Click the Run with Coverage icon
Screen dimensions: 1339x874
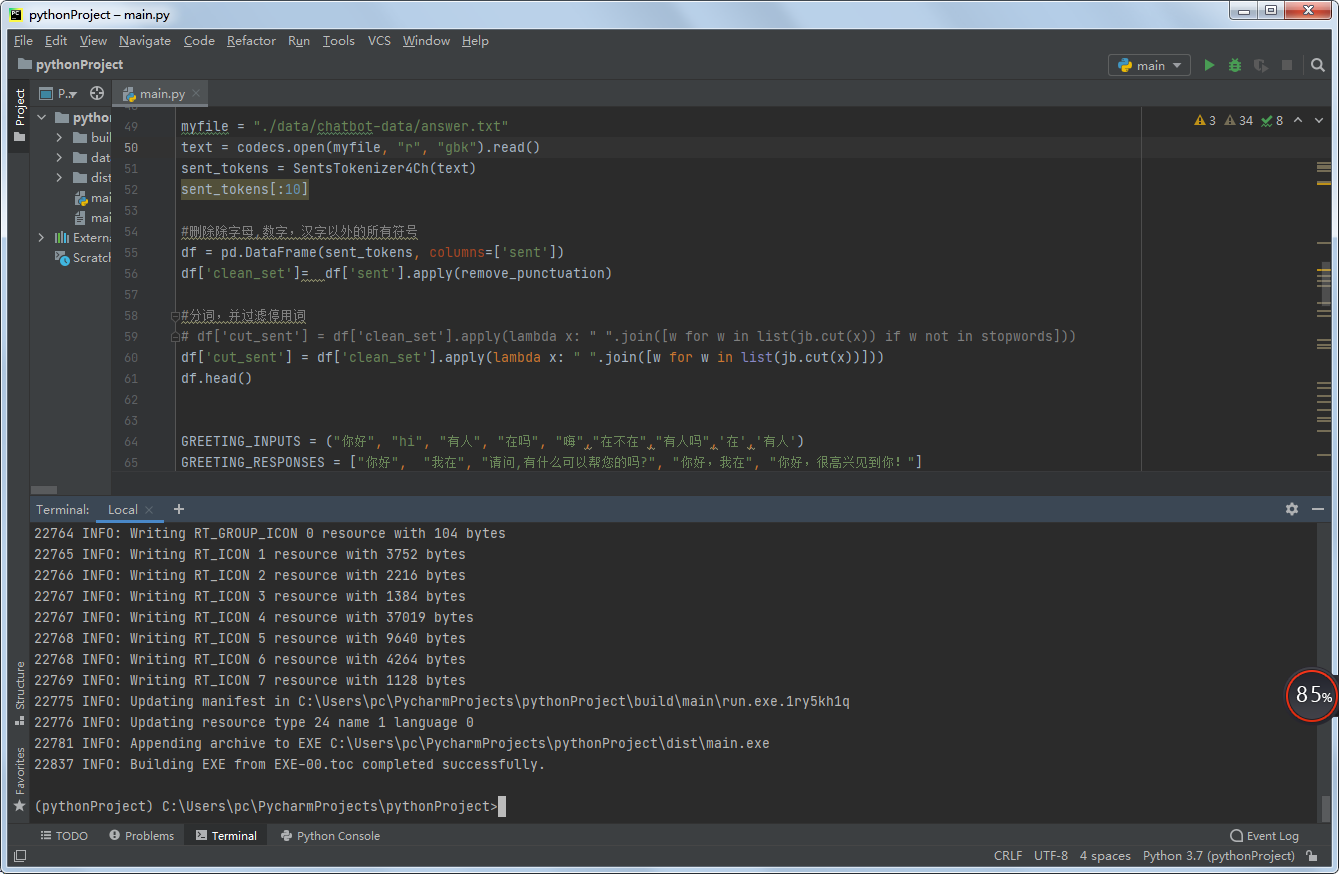click(1261, 65)
